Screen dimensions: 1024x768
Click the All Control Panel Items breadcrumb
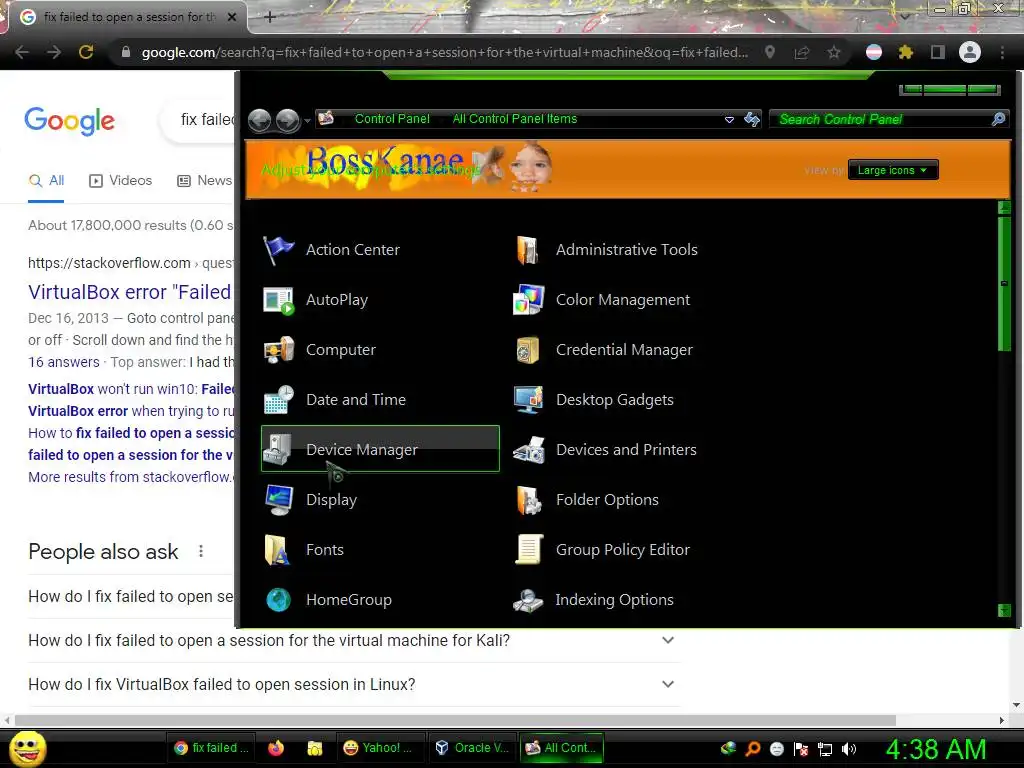[515, 119]
